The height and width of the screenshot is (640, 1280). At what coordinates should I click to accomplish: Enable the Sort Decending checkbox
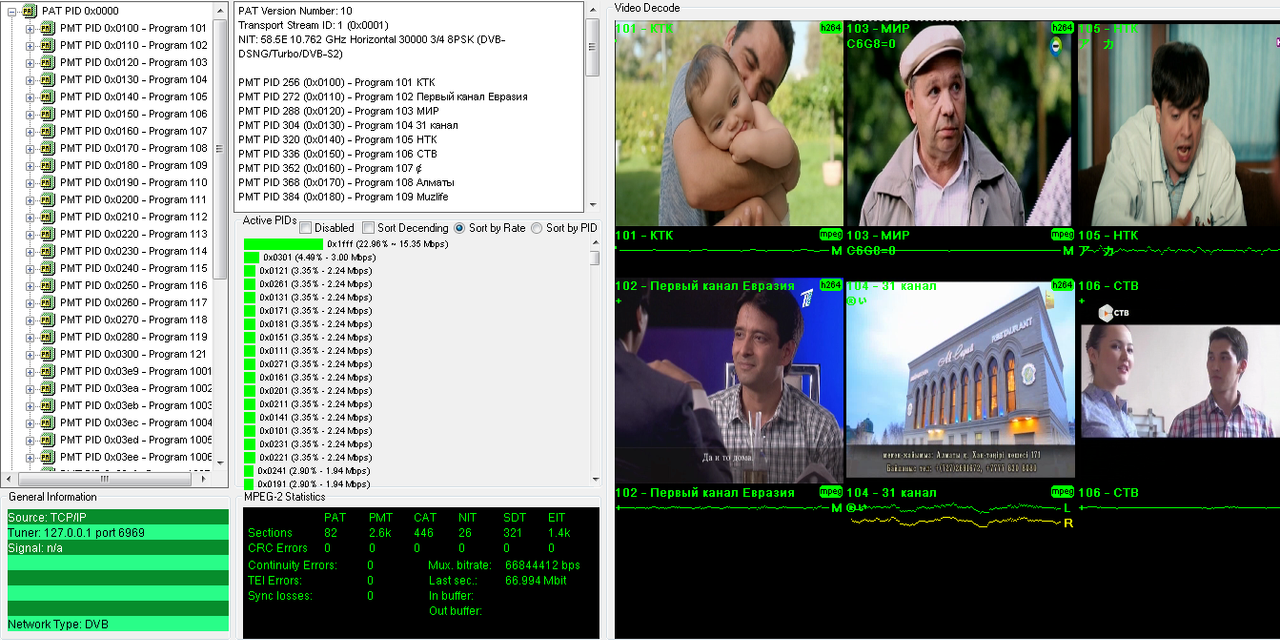tap(368, 228)
